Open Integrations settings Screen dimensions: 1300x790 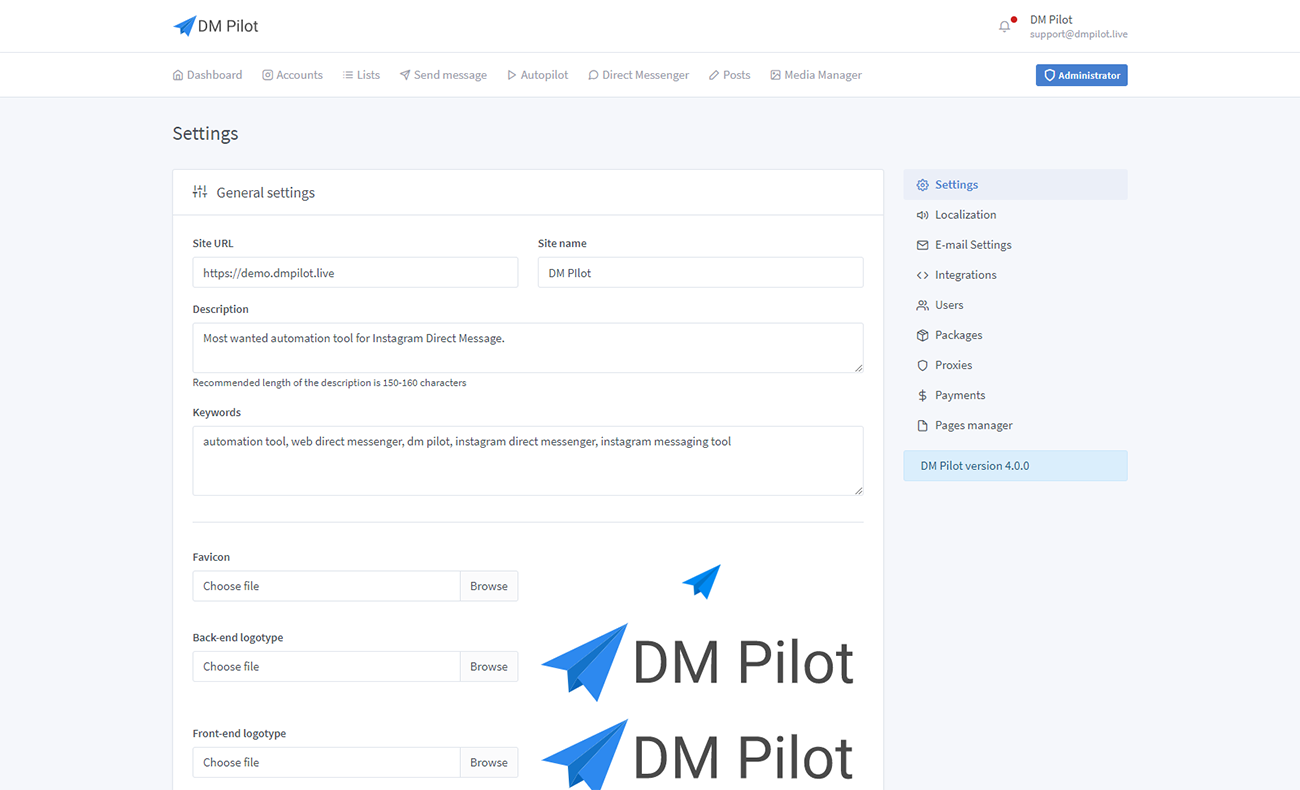click(x=1015, y=275)
